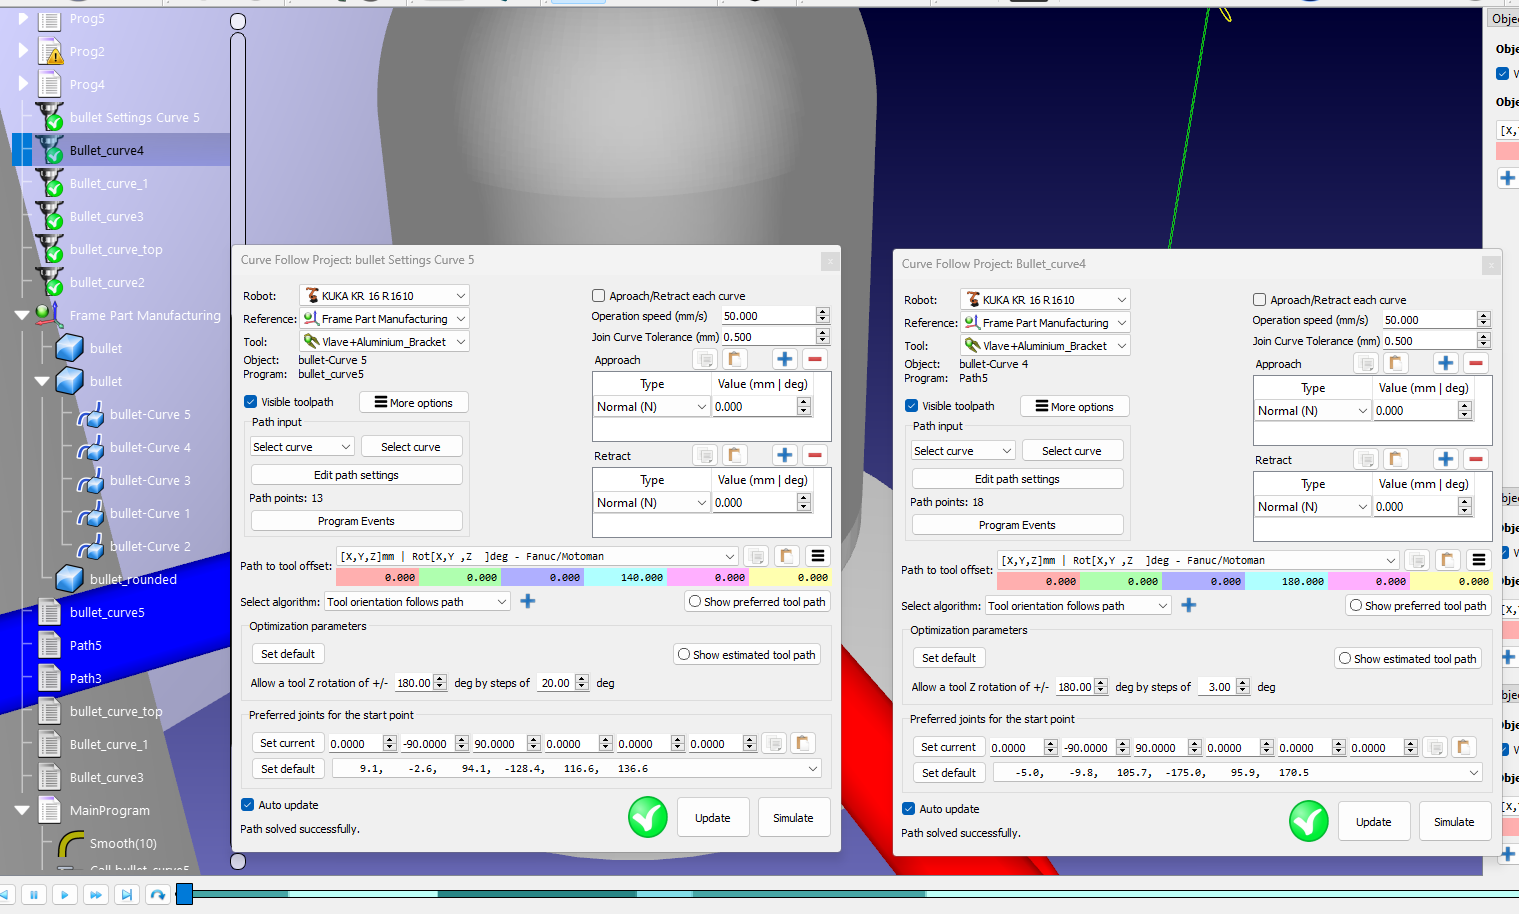Click Simulate button in Bullet_curve4 dialog
The image size is (1519, 914).
(x=1453, y=822)
